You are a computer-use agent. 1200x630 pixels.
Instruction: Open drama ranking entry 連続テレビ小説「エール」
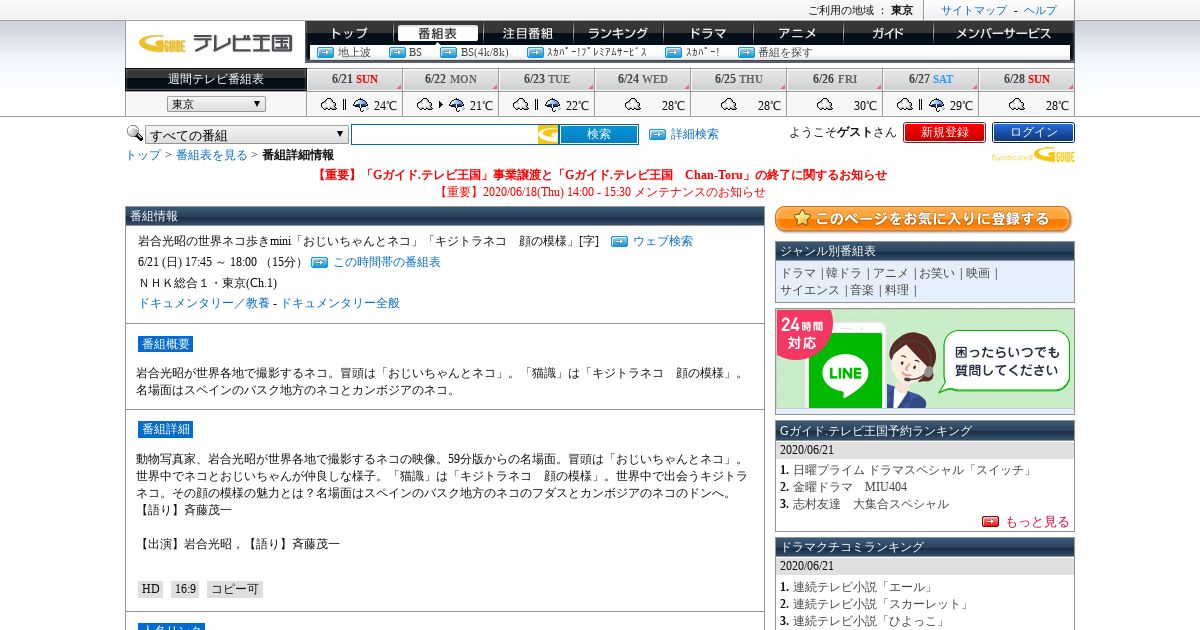coord(864,587)
